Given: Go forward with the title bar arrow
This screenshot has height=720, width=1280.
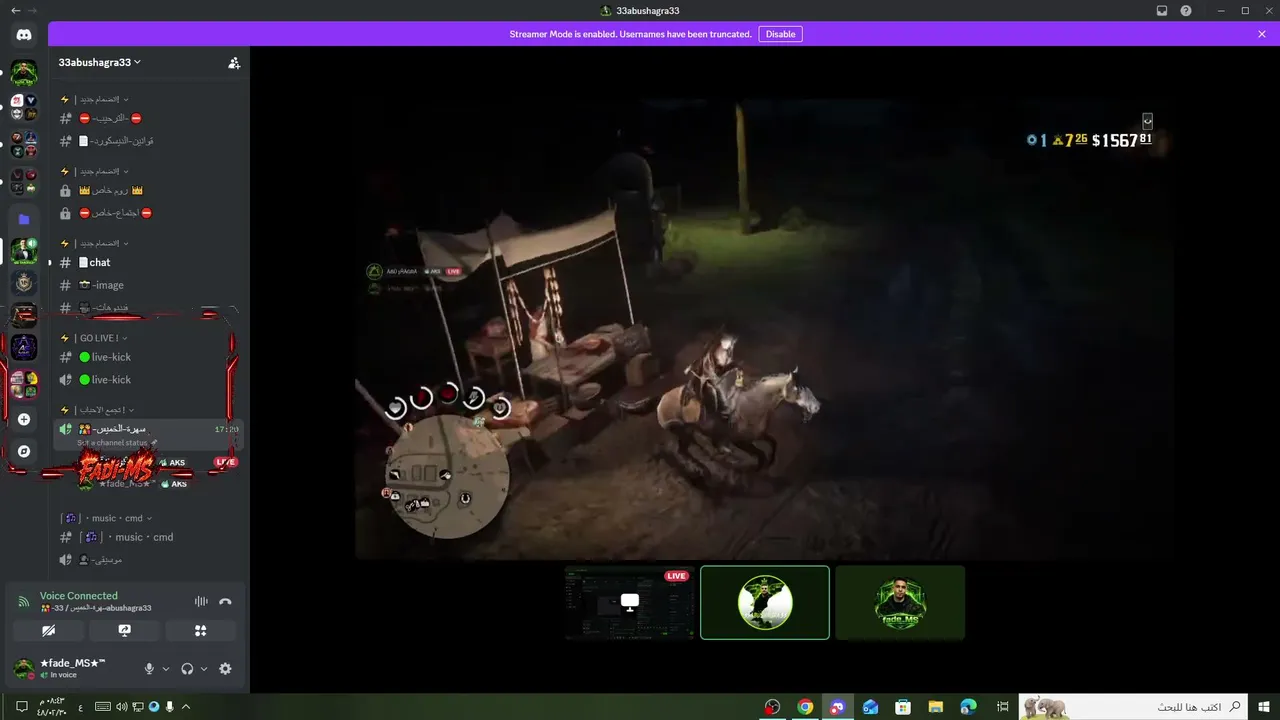Looking at the screenshot, I should 33,10.
